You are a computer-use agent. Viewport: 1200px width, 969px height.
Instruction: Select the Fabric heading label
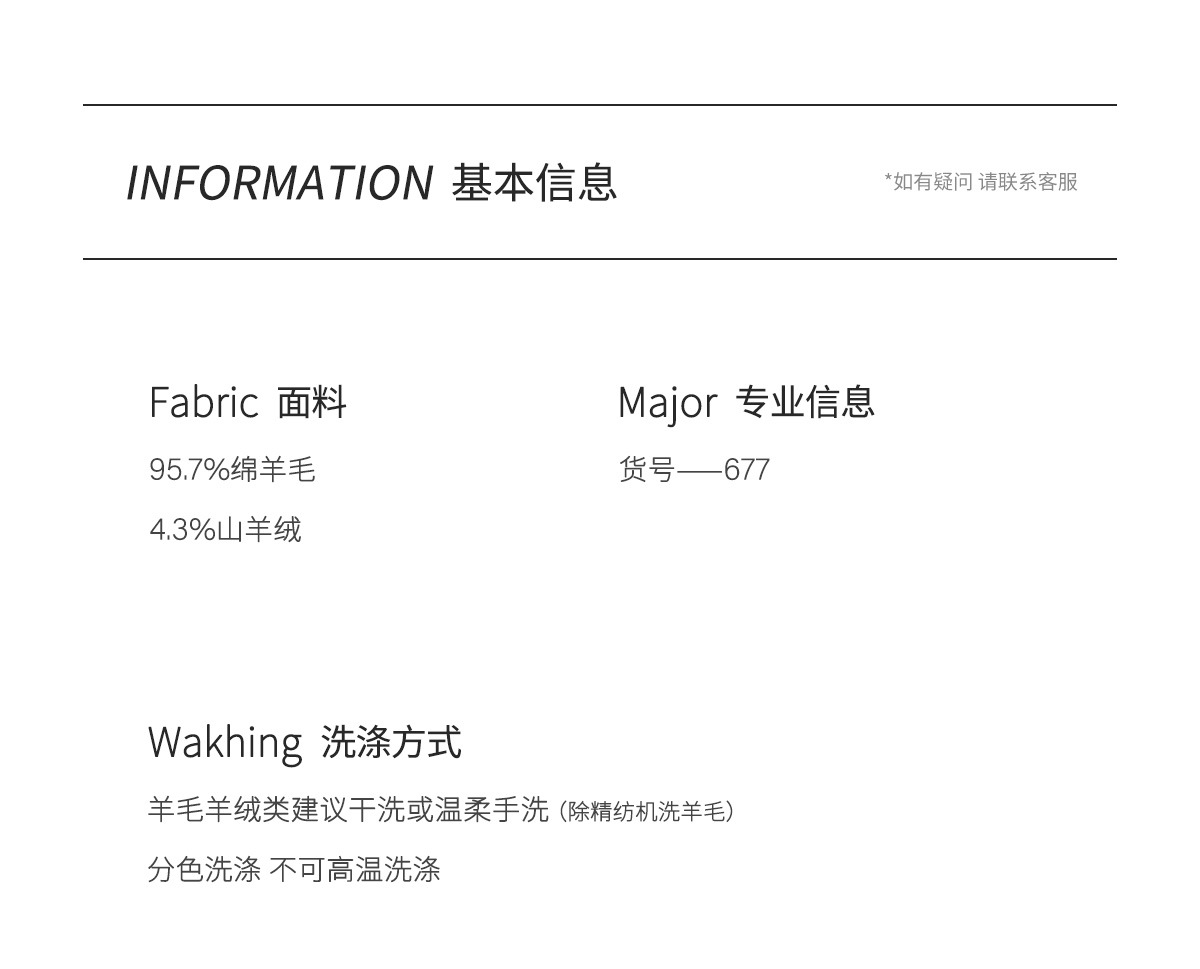click(204, 402)
